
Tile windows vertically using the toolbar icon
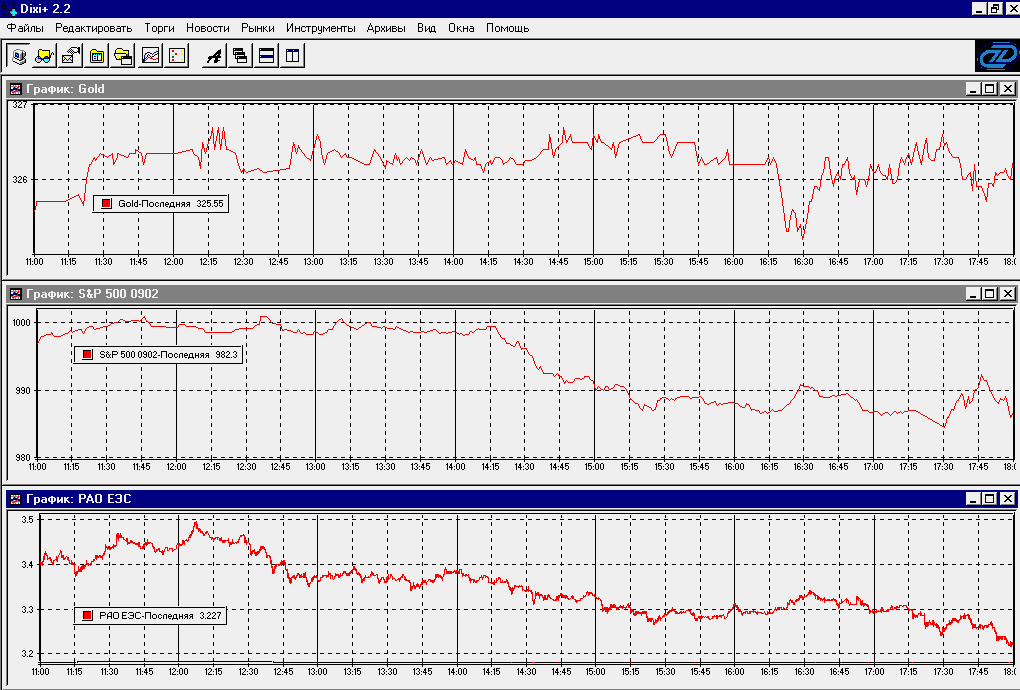[293, 56]
